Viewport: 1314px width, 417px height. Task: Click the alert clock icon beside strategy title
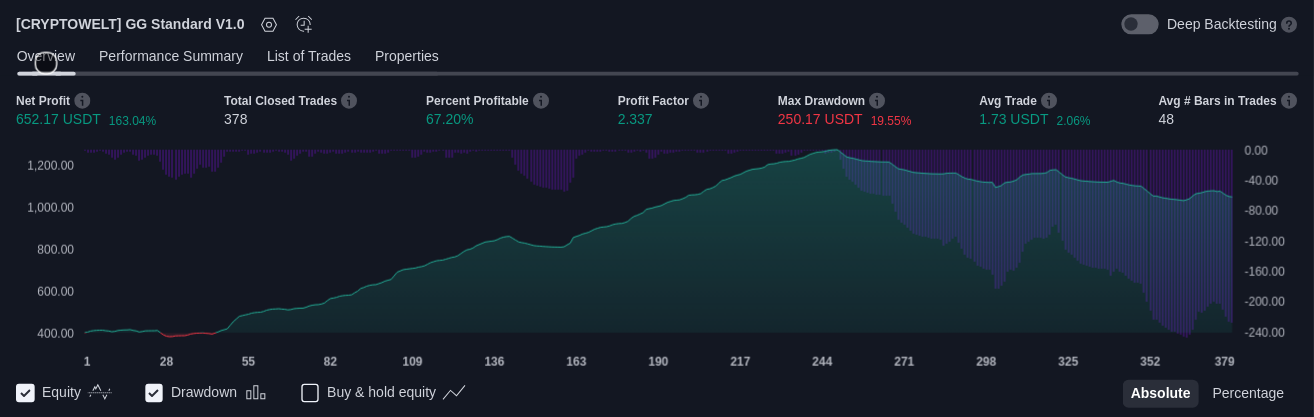(x=304, y=25)
